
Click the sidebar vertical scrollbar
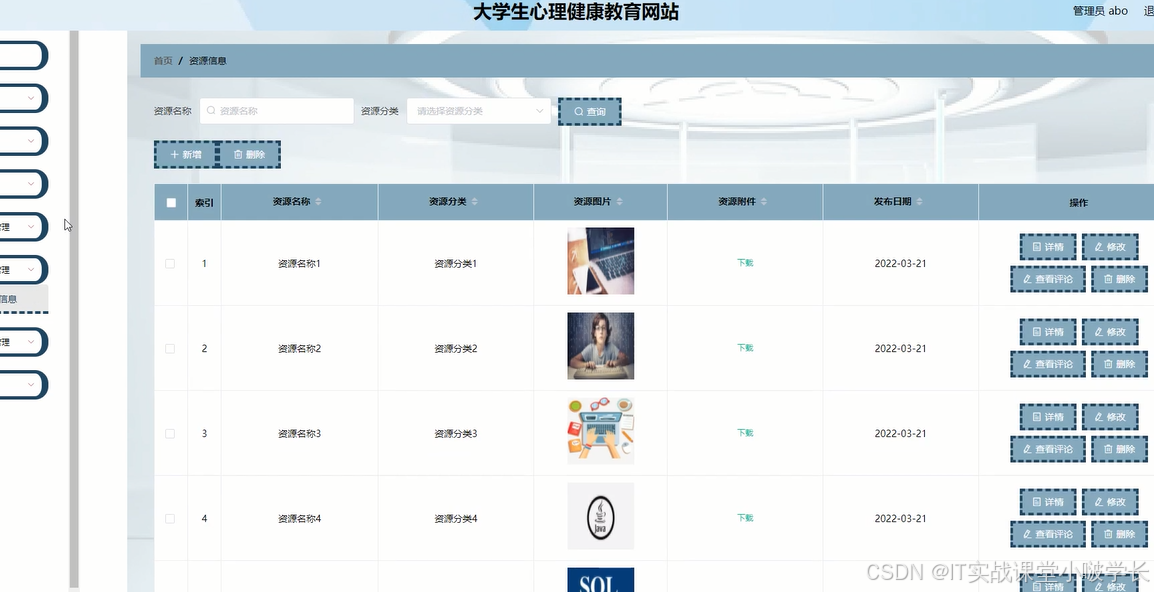click(x=74, y=309)
